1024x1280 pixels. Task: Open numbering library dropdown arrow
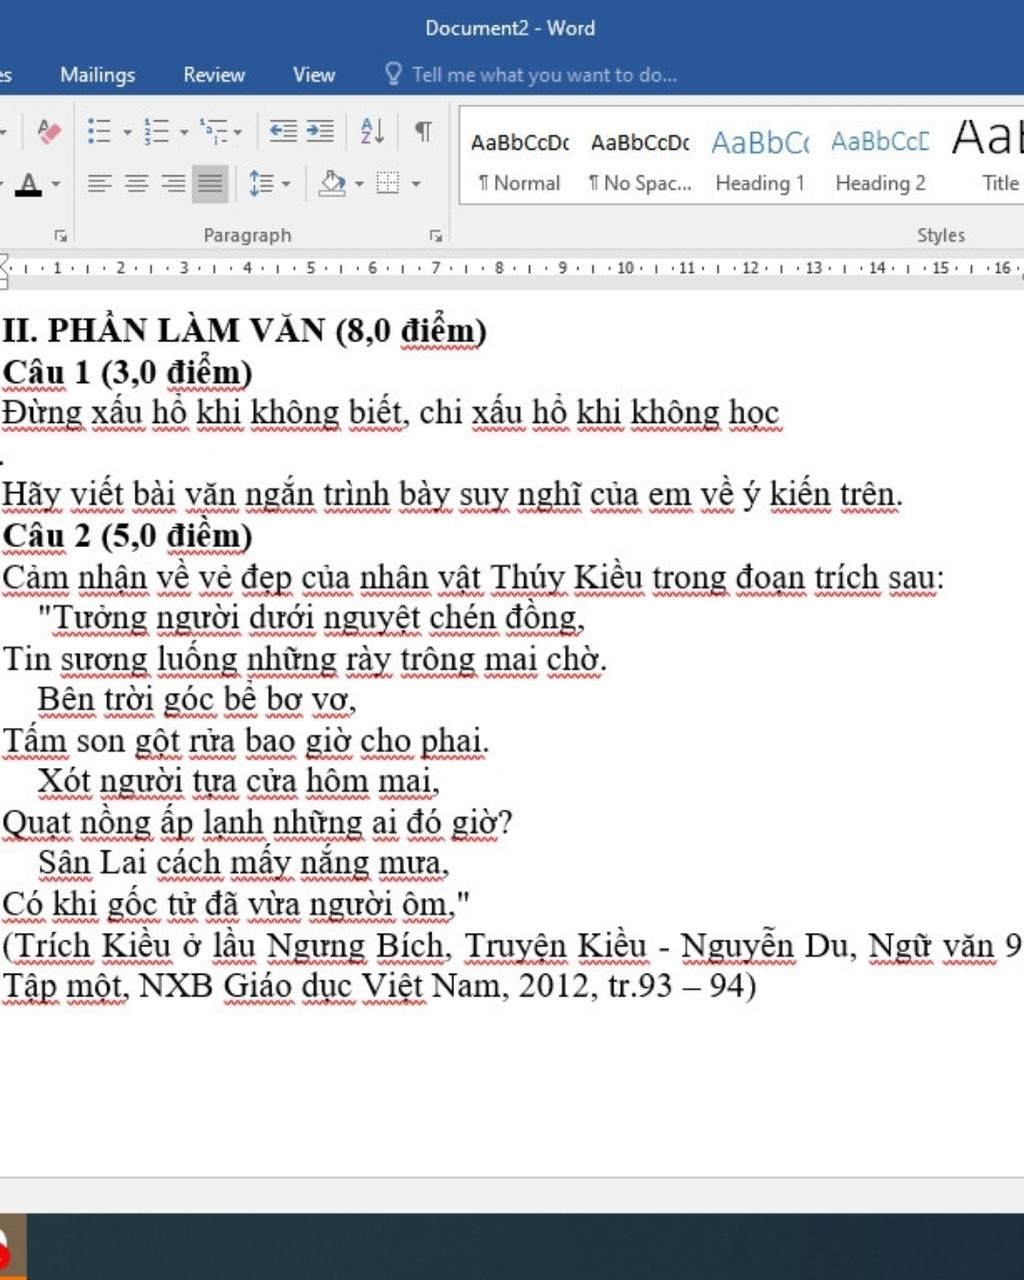(x=184, y=131)
